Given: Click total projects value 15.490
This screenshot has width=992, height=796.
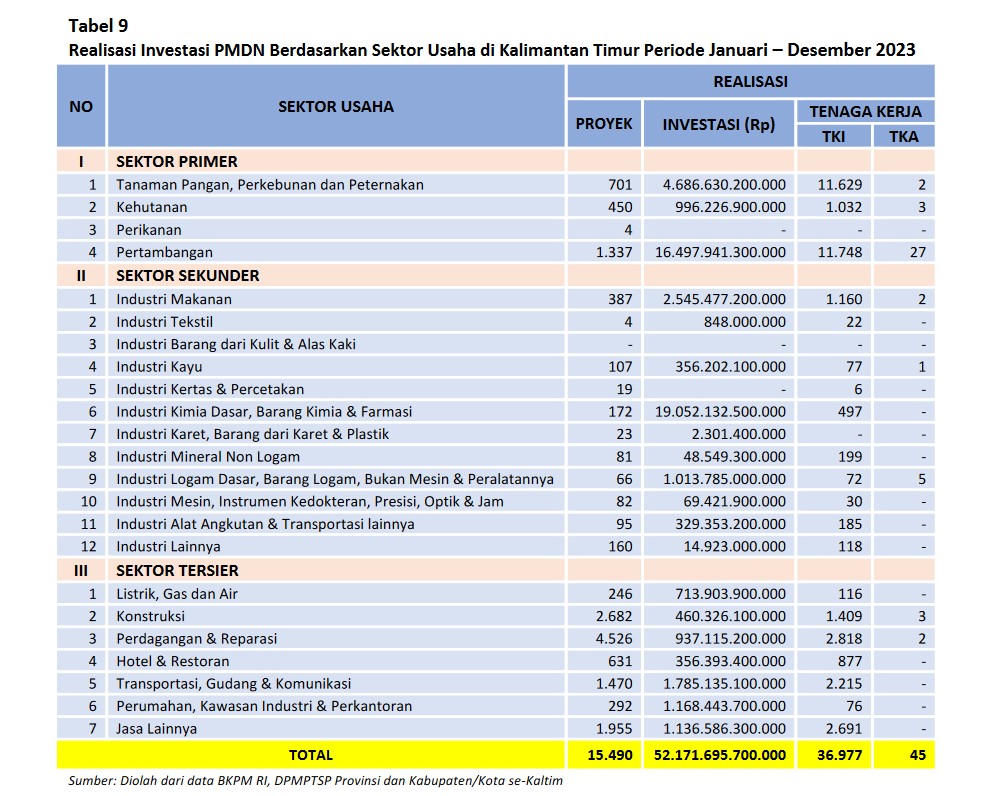Looking at the screenshot, I should pyautogui.click(x=610, y=755).
